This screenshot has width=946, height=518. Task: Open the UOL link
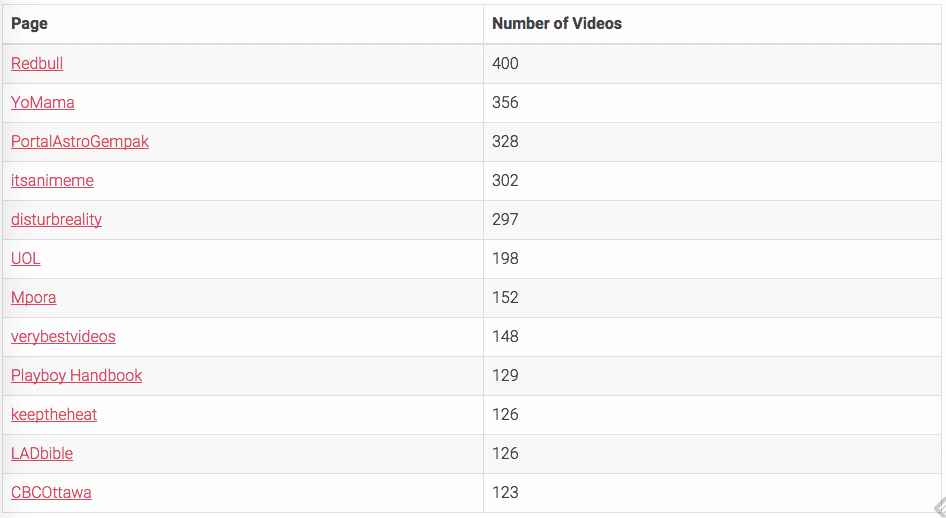(x=26, y=259)
